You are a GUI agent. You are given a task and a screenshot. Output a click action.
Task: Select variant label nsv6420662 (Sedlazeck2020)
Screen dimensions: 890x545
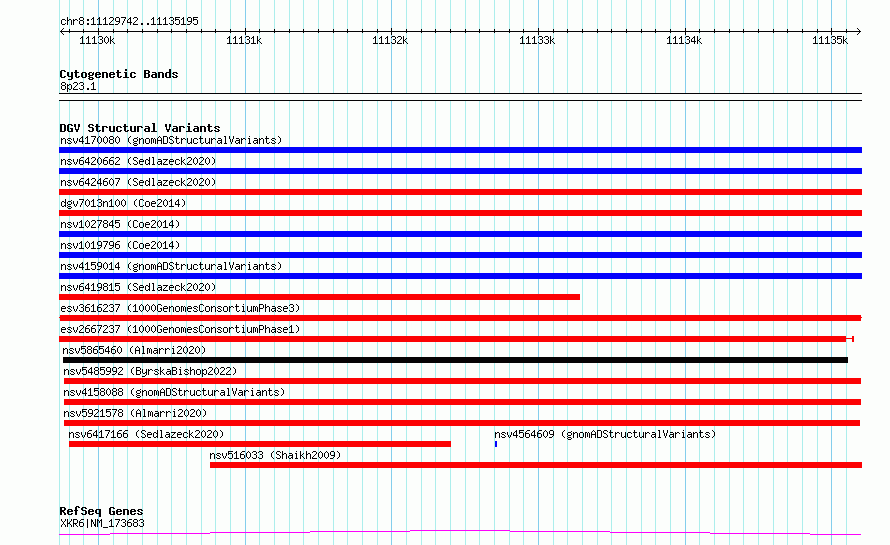138,161
